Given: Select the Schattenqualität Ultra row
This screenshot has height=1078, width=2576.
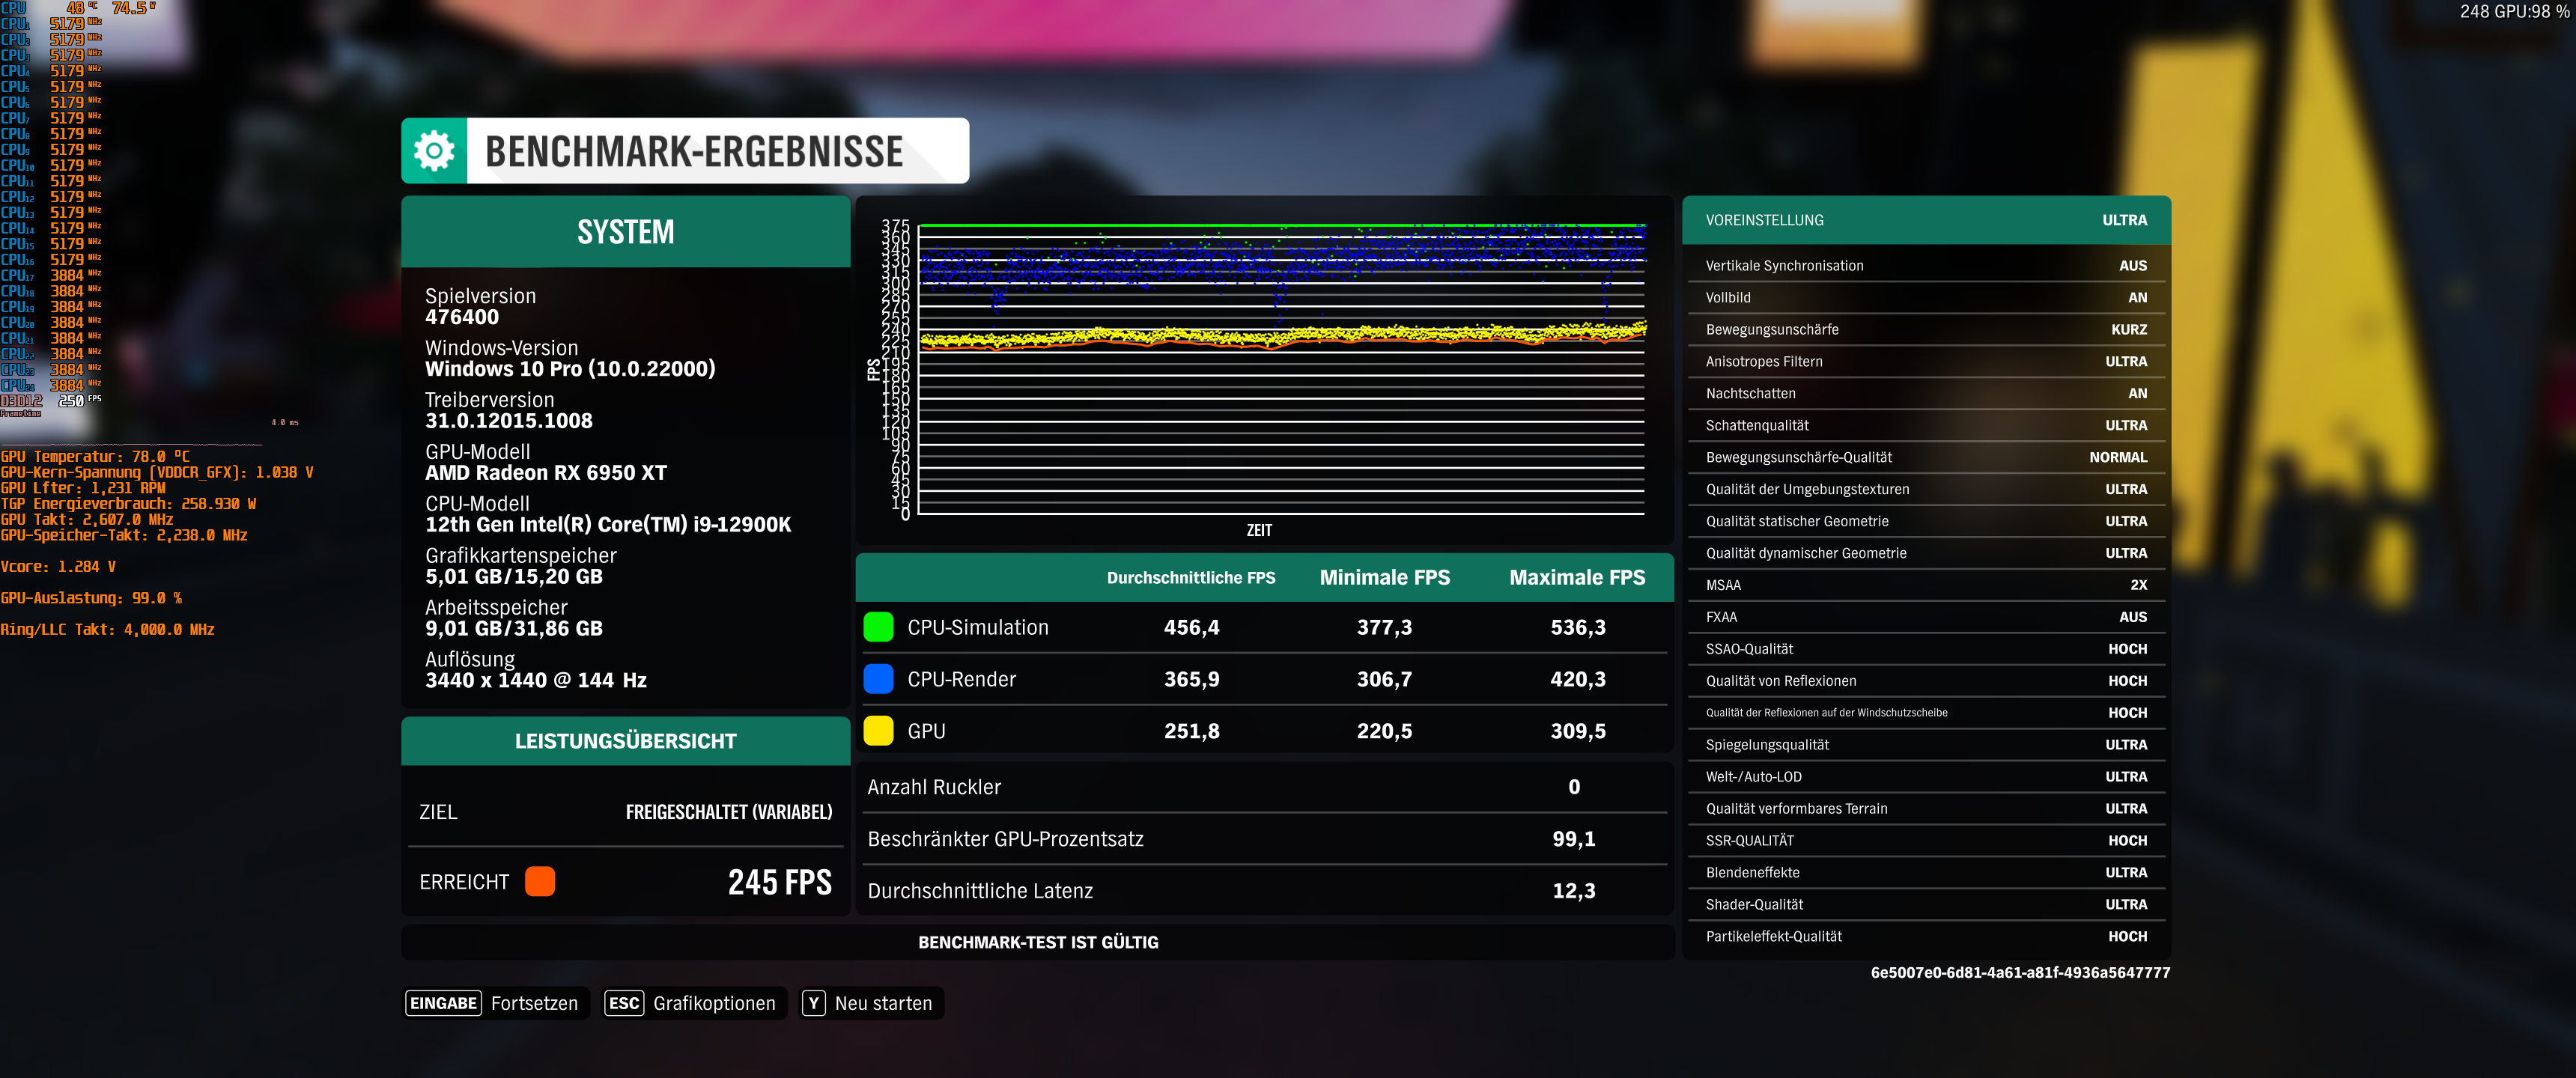Looking at the screenshot, I should tap(1925, 426).
